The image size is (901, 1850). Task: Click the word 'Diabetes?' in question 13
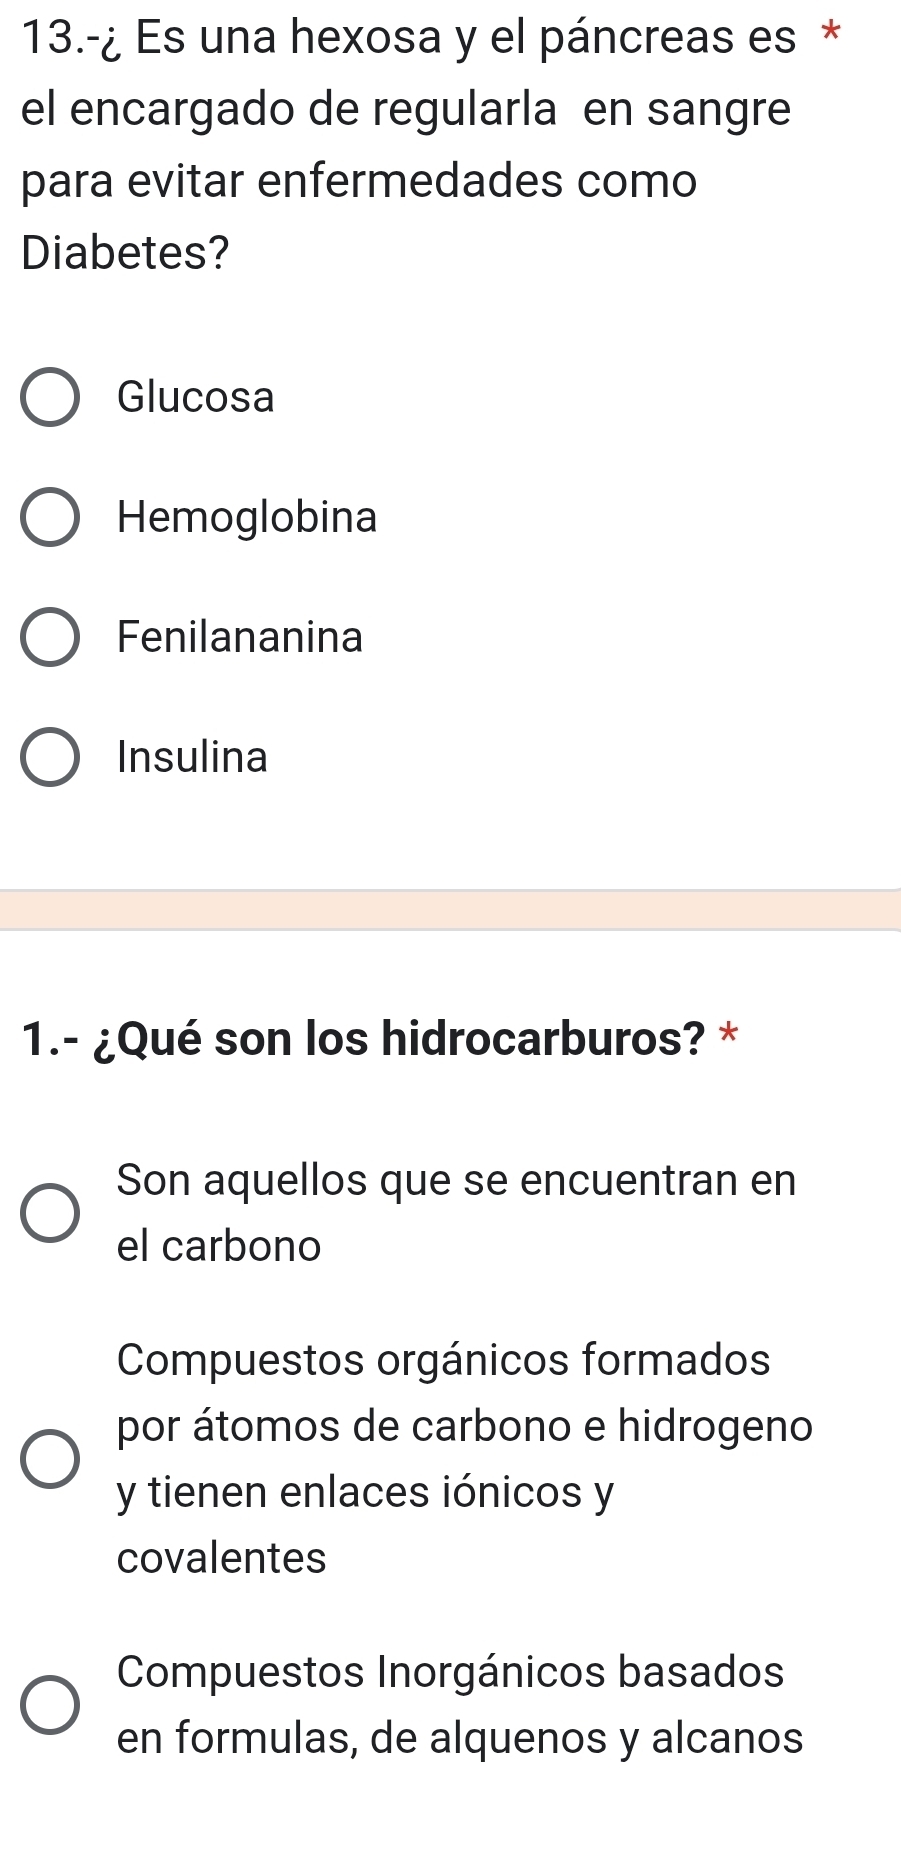coord(125,253)
